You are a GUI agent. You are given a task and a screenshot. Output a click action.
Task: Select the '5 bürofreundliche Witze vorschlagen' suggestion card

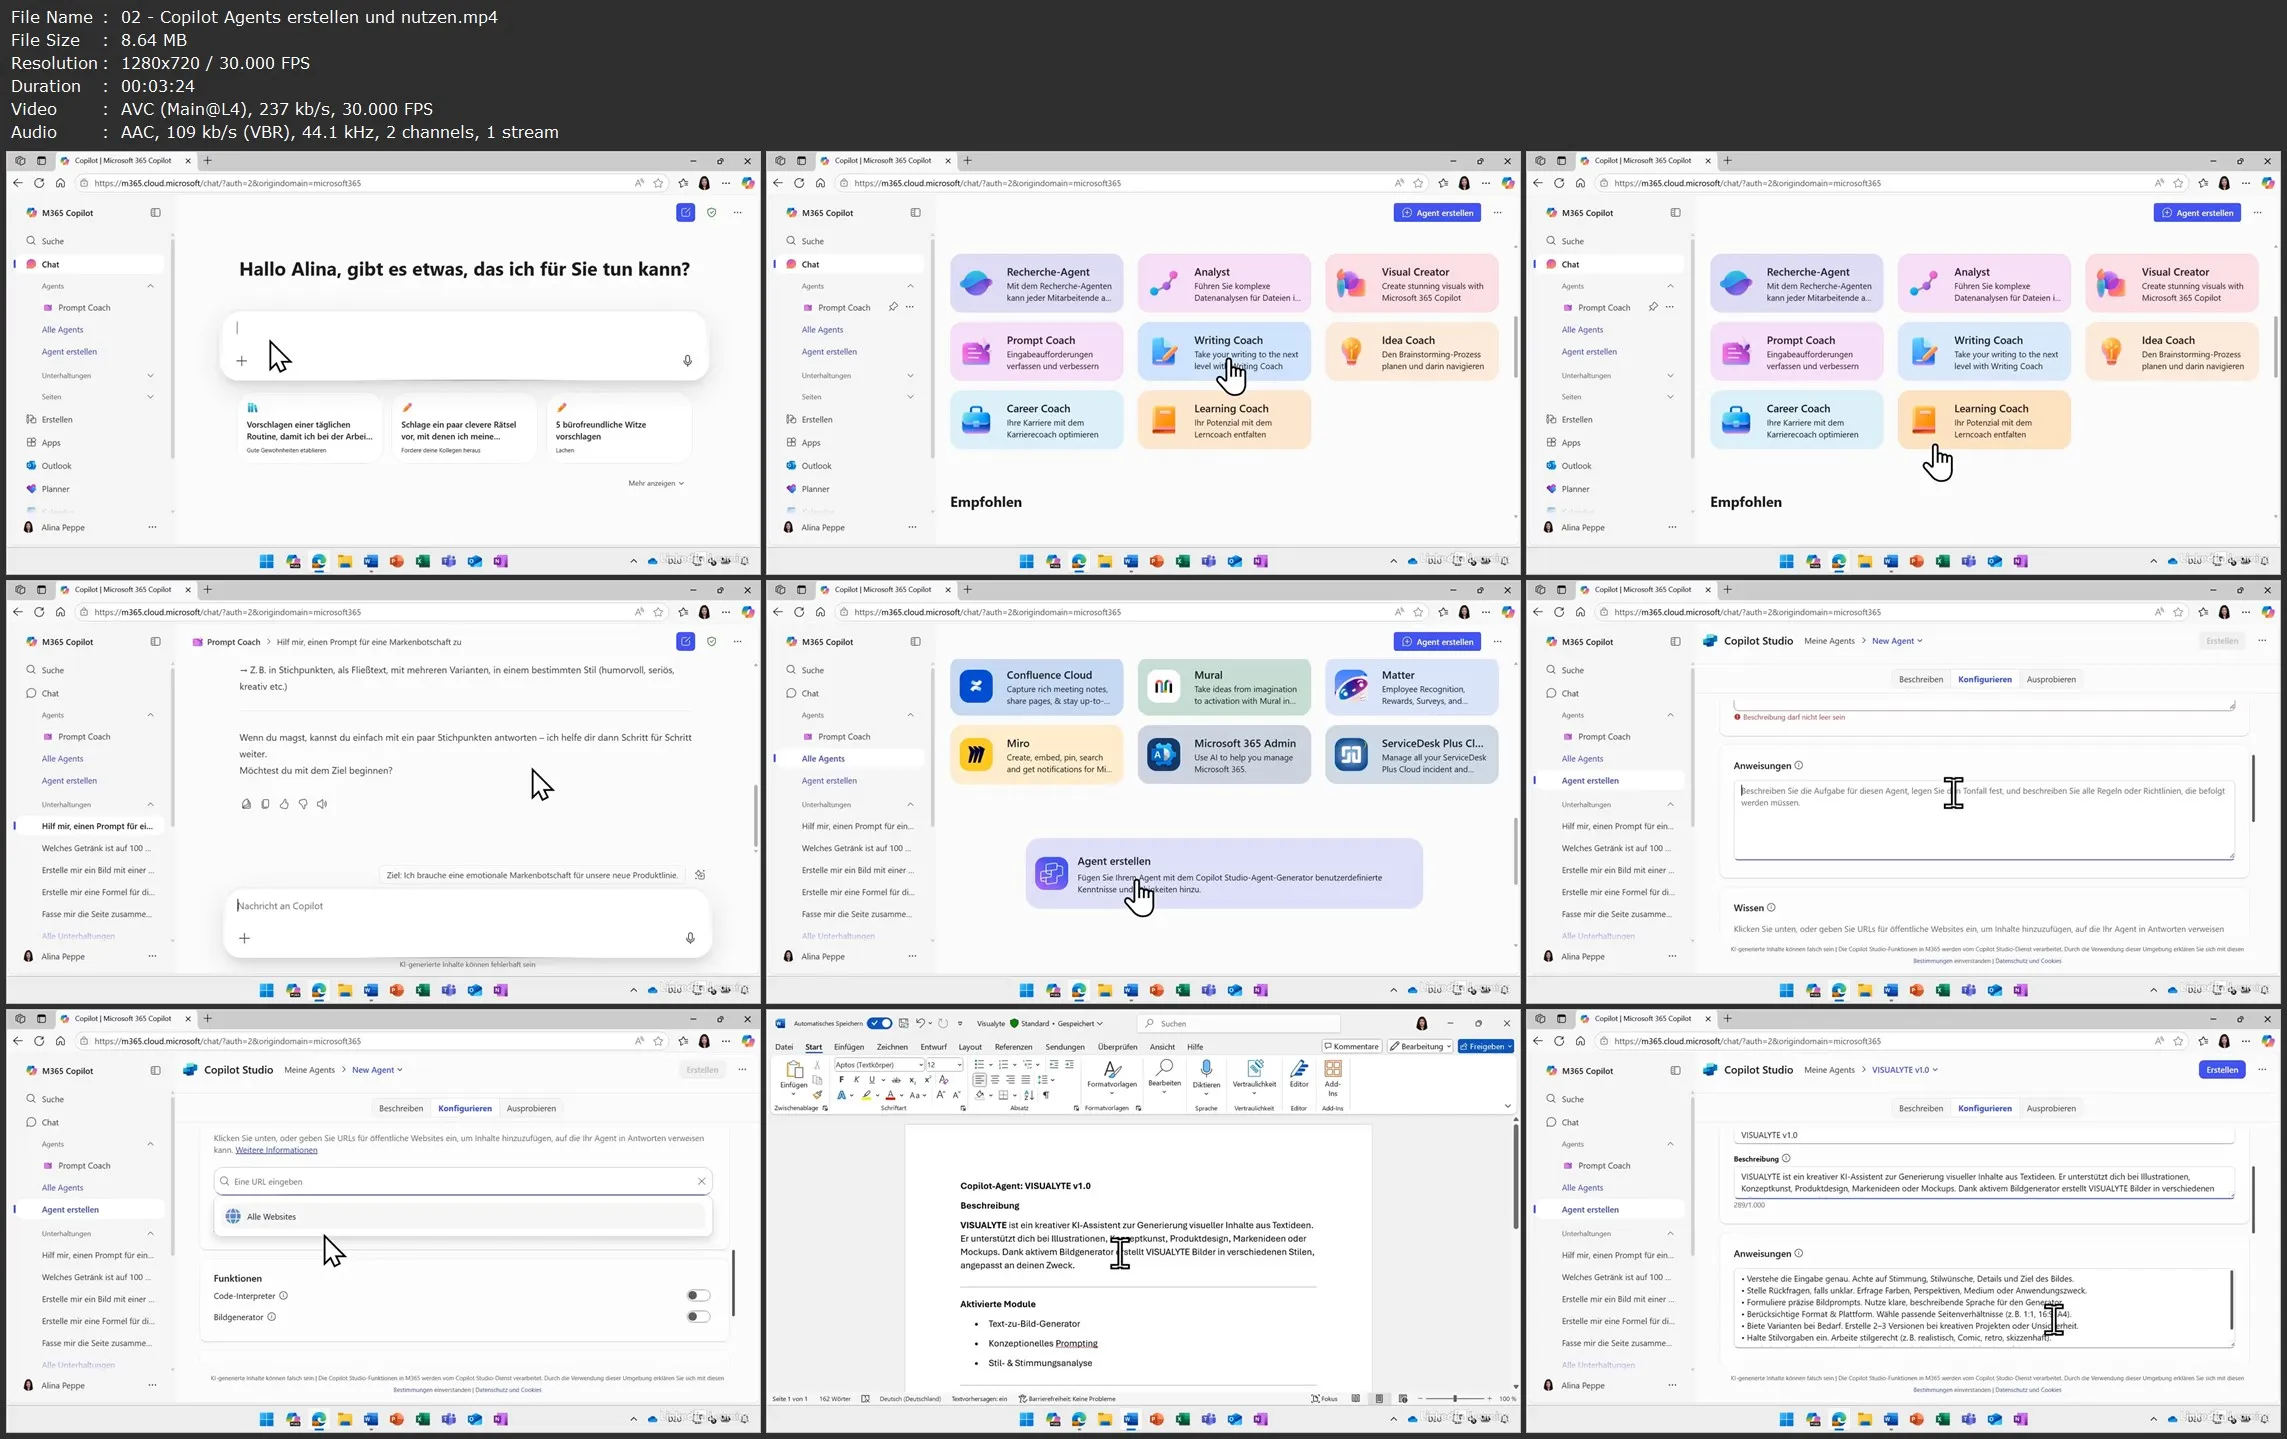(x=619, y=429)
